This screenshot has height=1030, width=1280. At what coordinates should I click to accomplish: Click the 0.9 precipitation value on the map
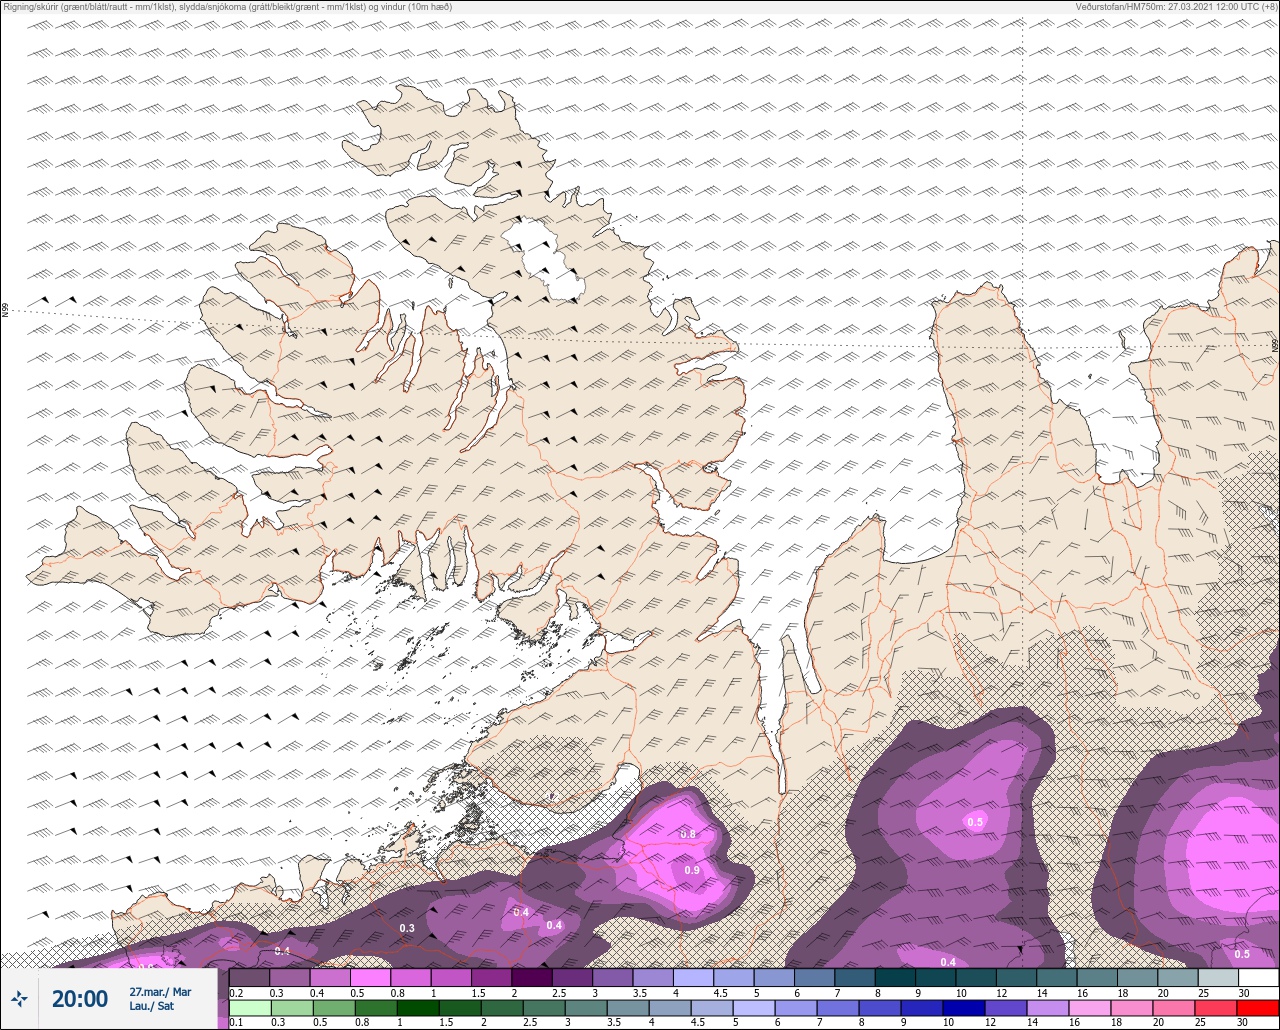point(692,871)
